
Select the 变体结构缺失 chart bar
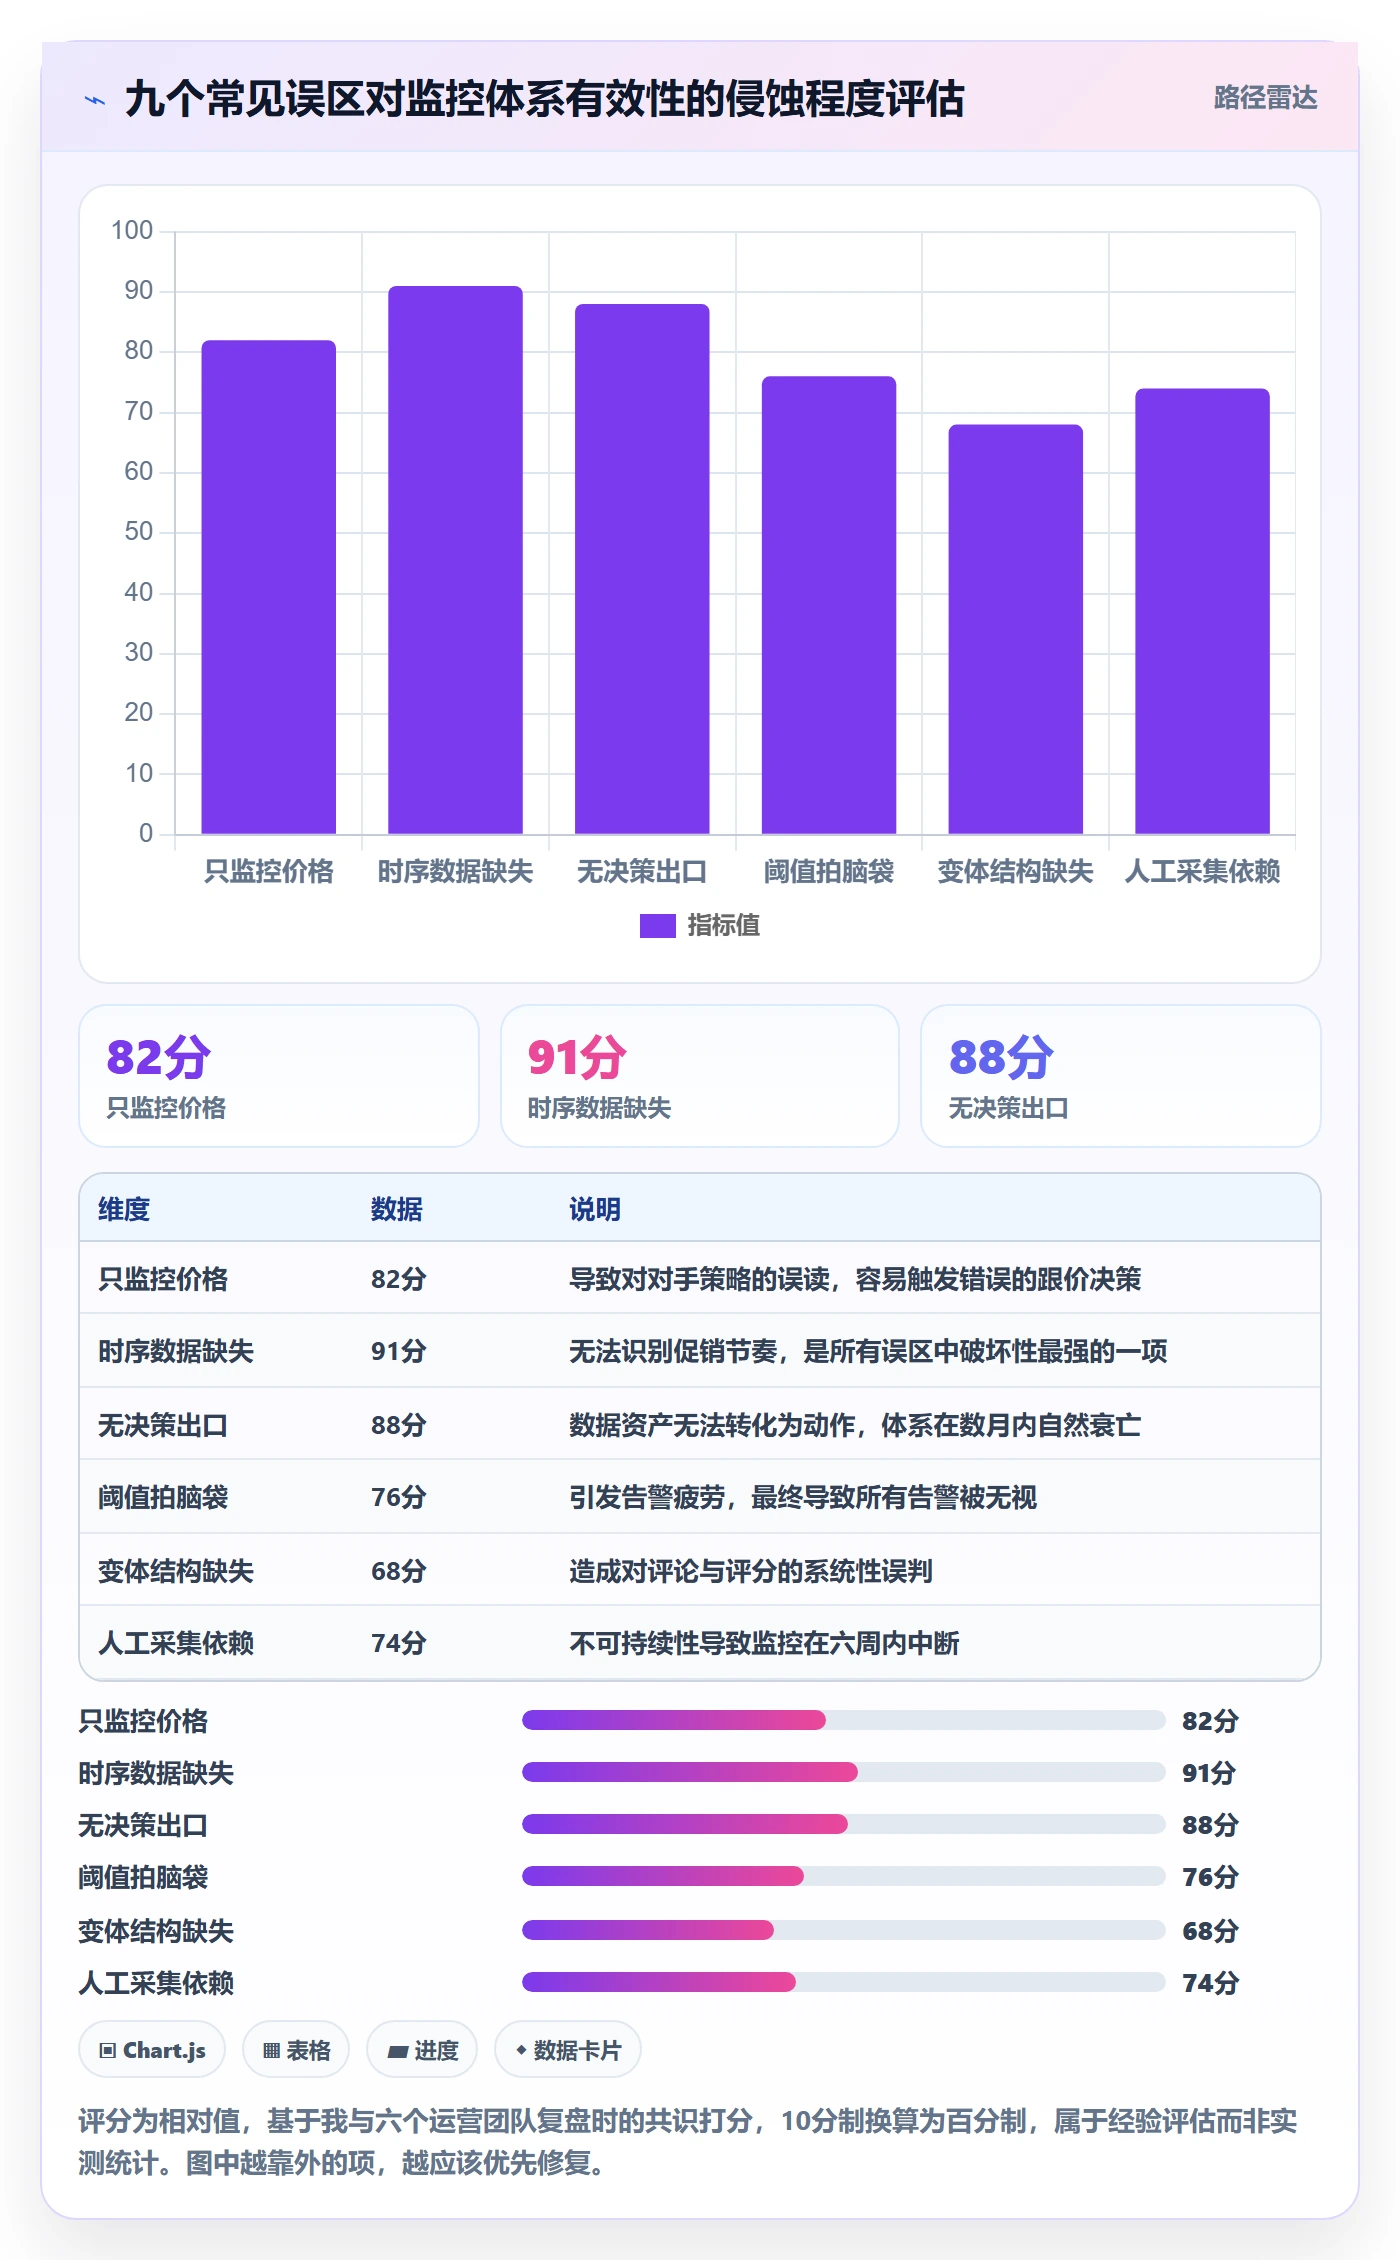[1015, 629]
